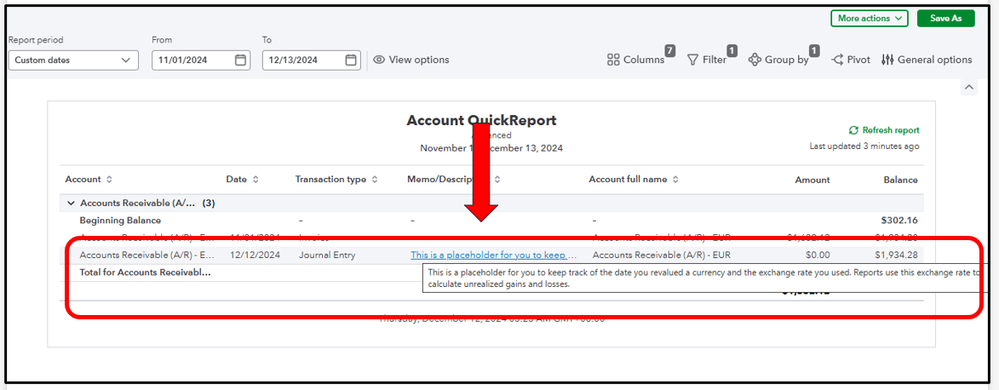Viewport: 999px width, 390px height.
Task: Sort by the Transaction type column
Action: pos(336,180)
